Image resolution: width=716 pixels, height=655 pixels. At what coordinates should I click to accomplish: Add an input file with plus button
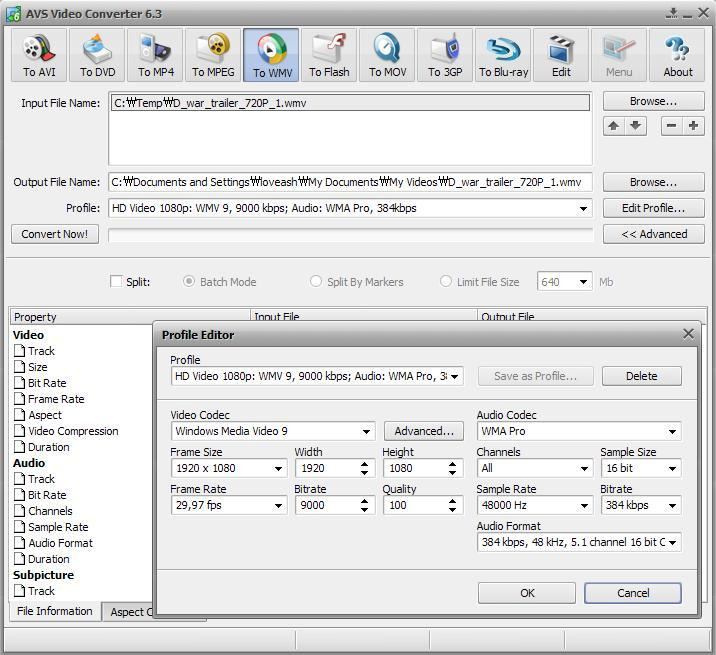(x=694, y=126)
